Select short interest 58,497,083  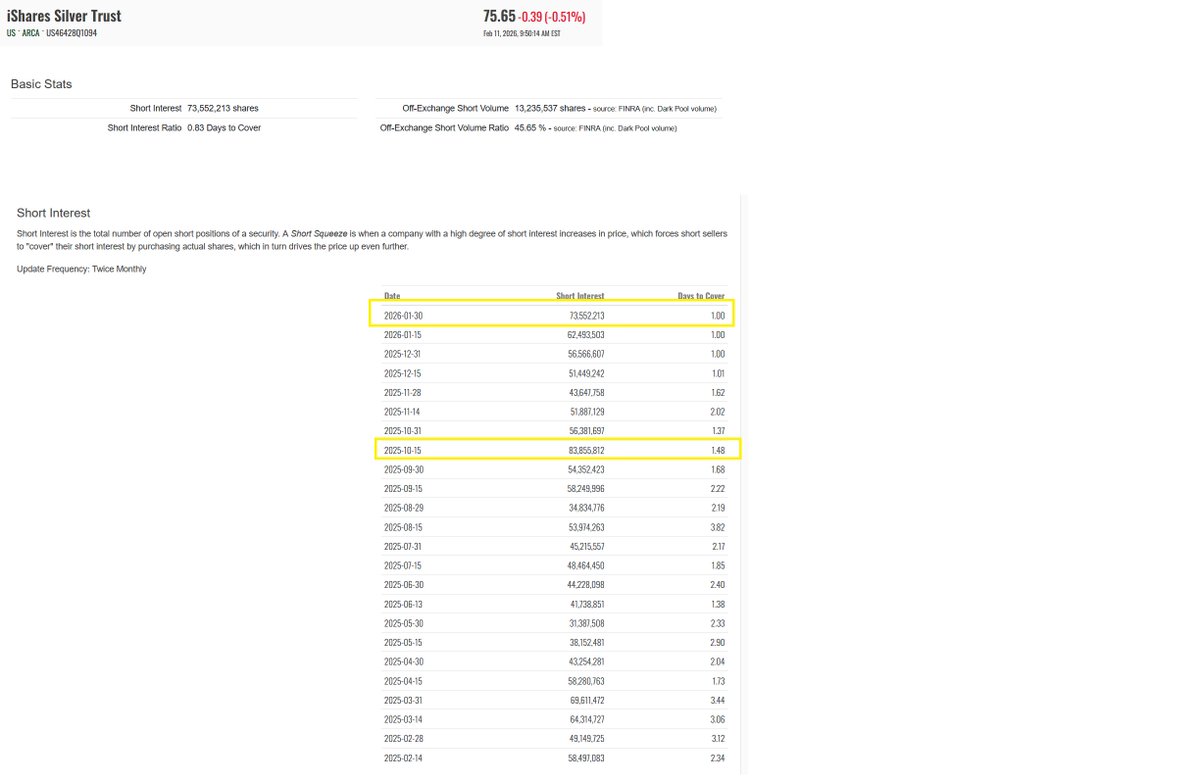point(585,759)
